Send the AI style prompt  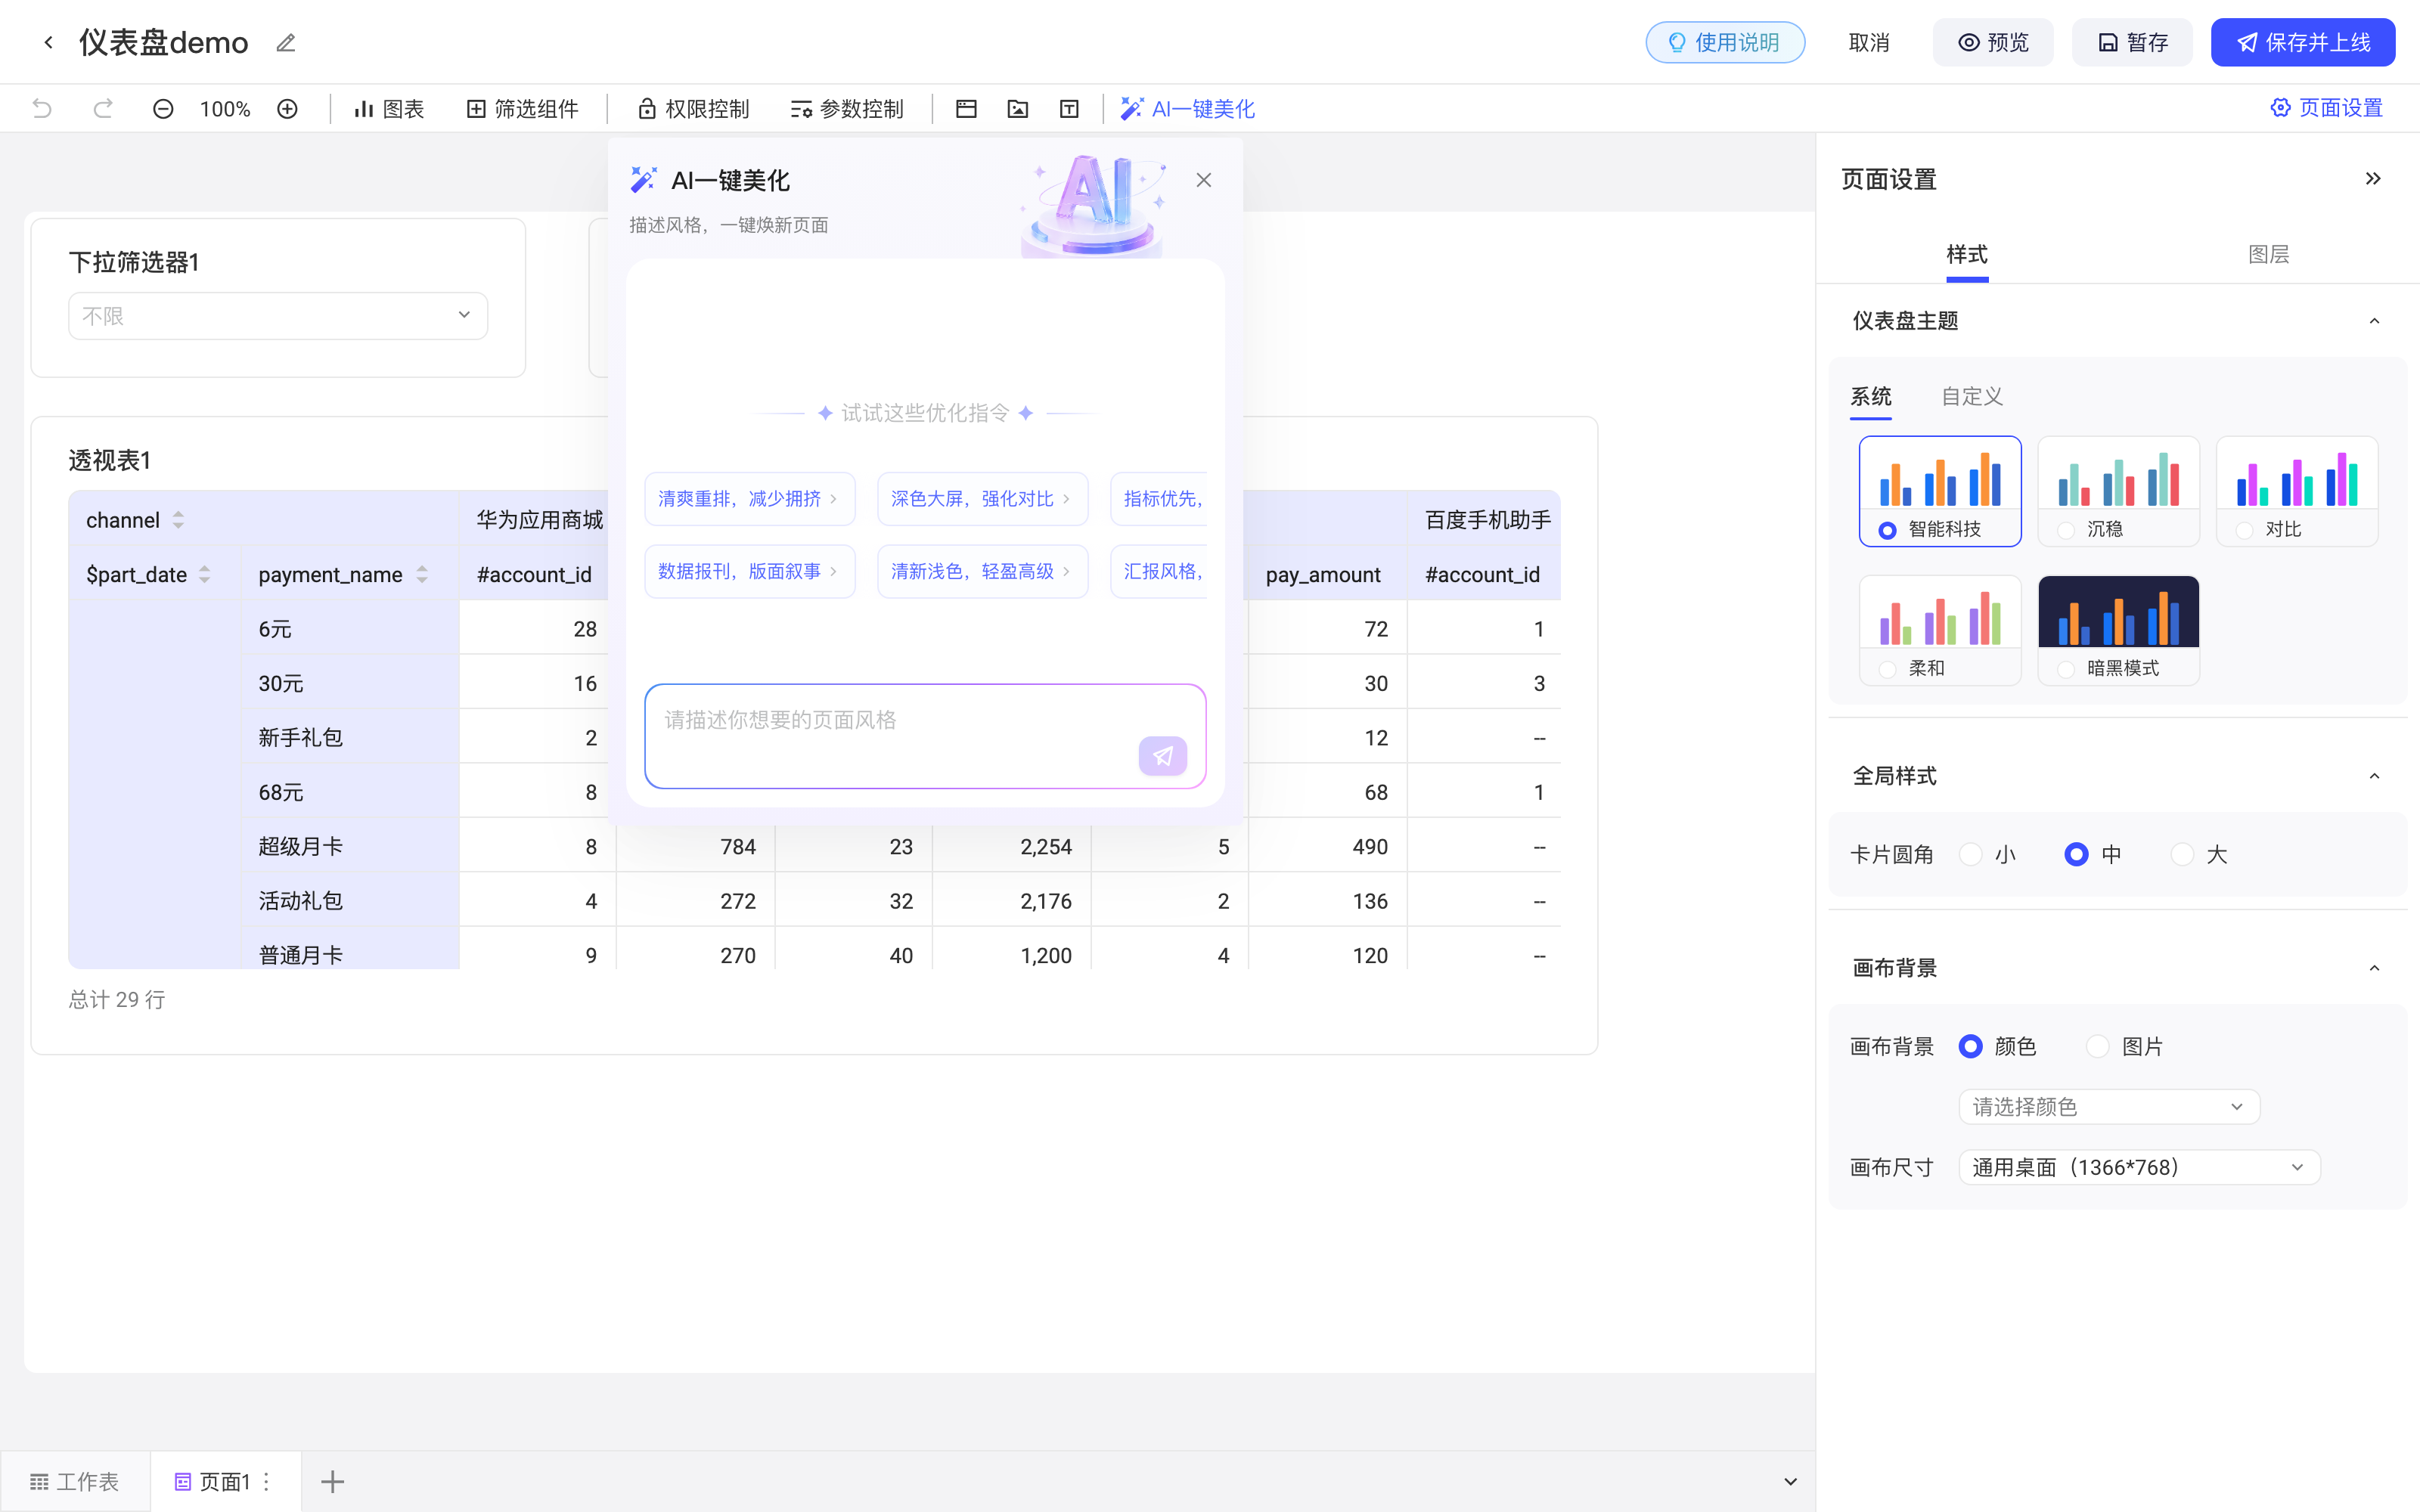[x=1162, y=756]
